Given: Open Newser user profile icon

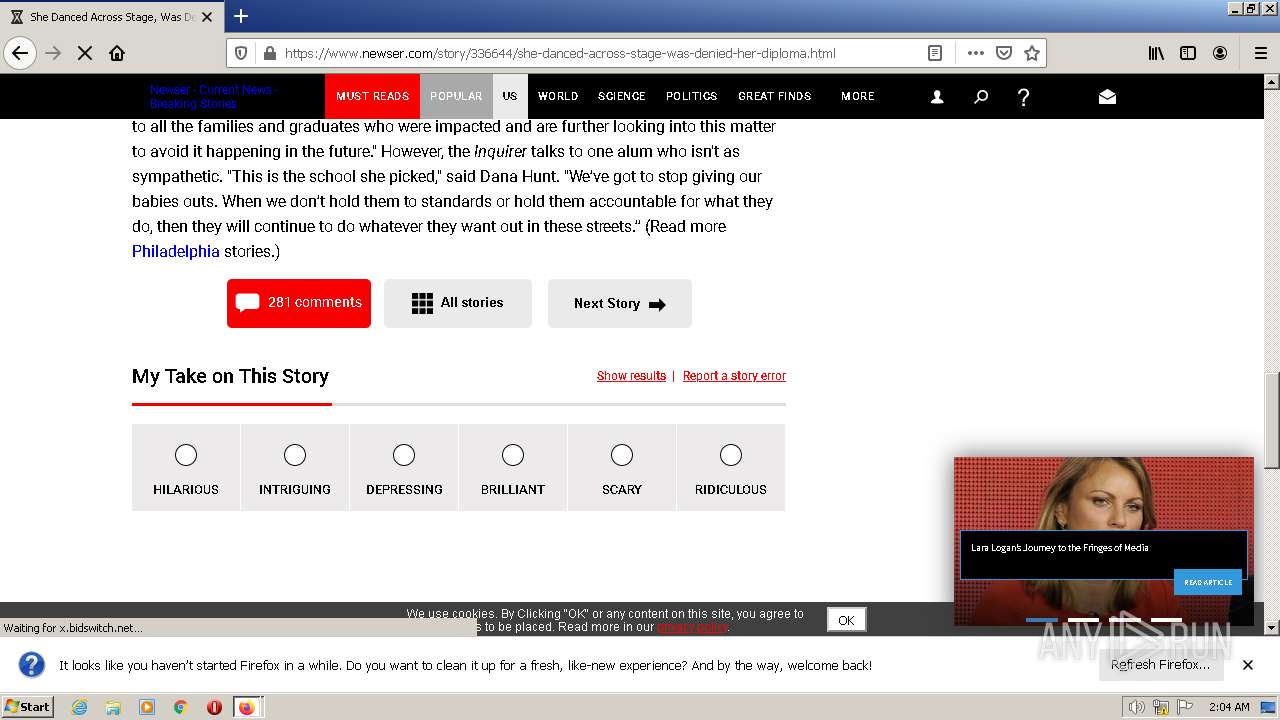Looking at the screenshot, I should tap(937, 97).
